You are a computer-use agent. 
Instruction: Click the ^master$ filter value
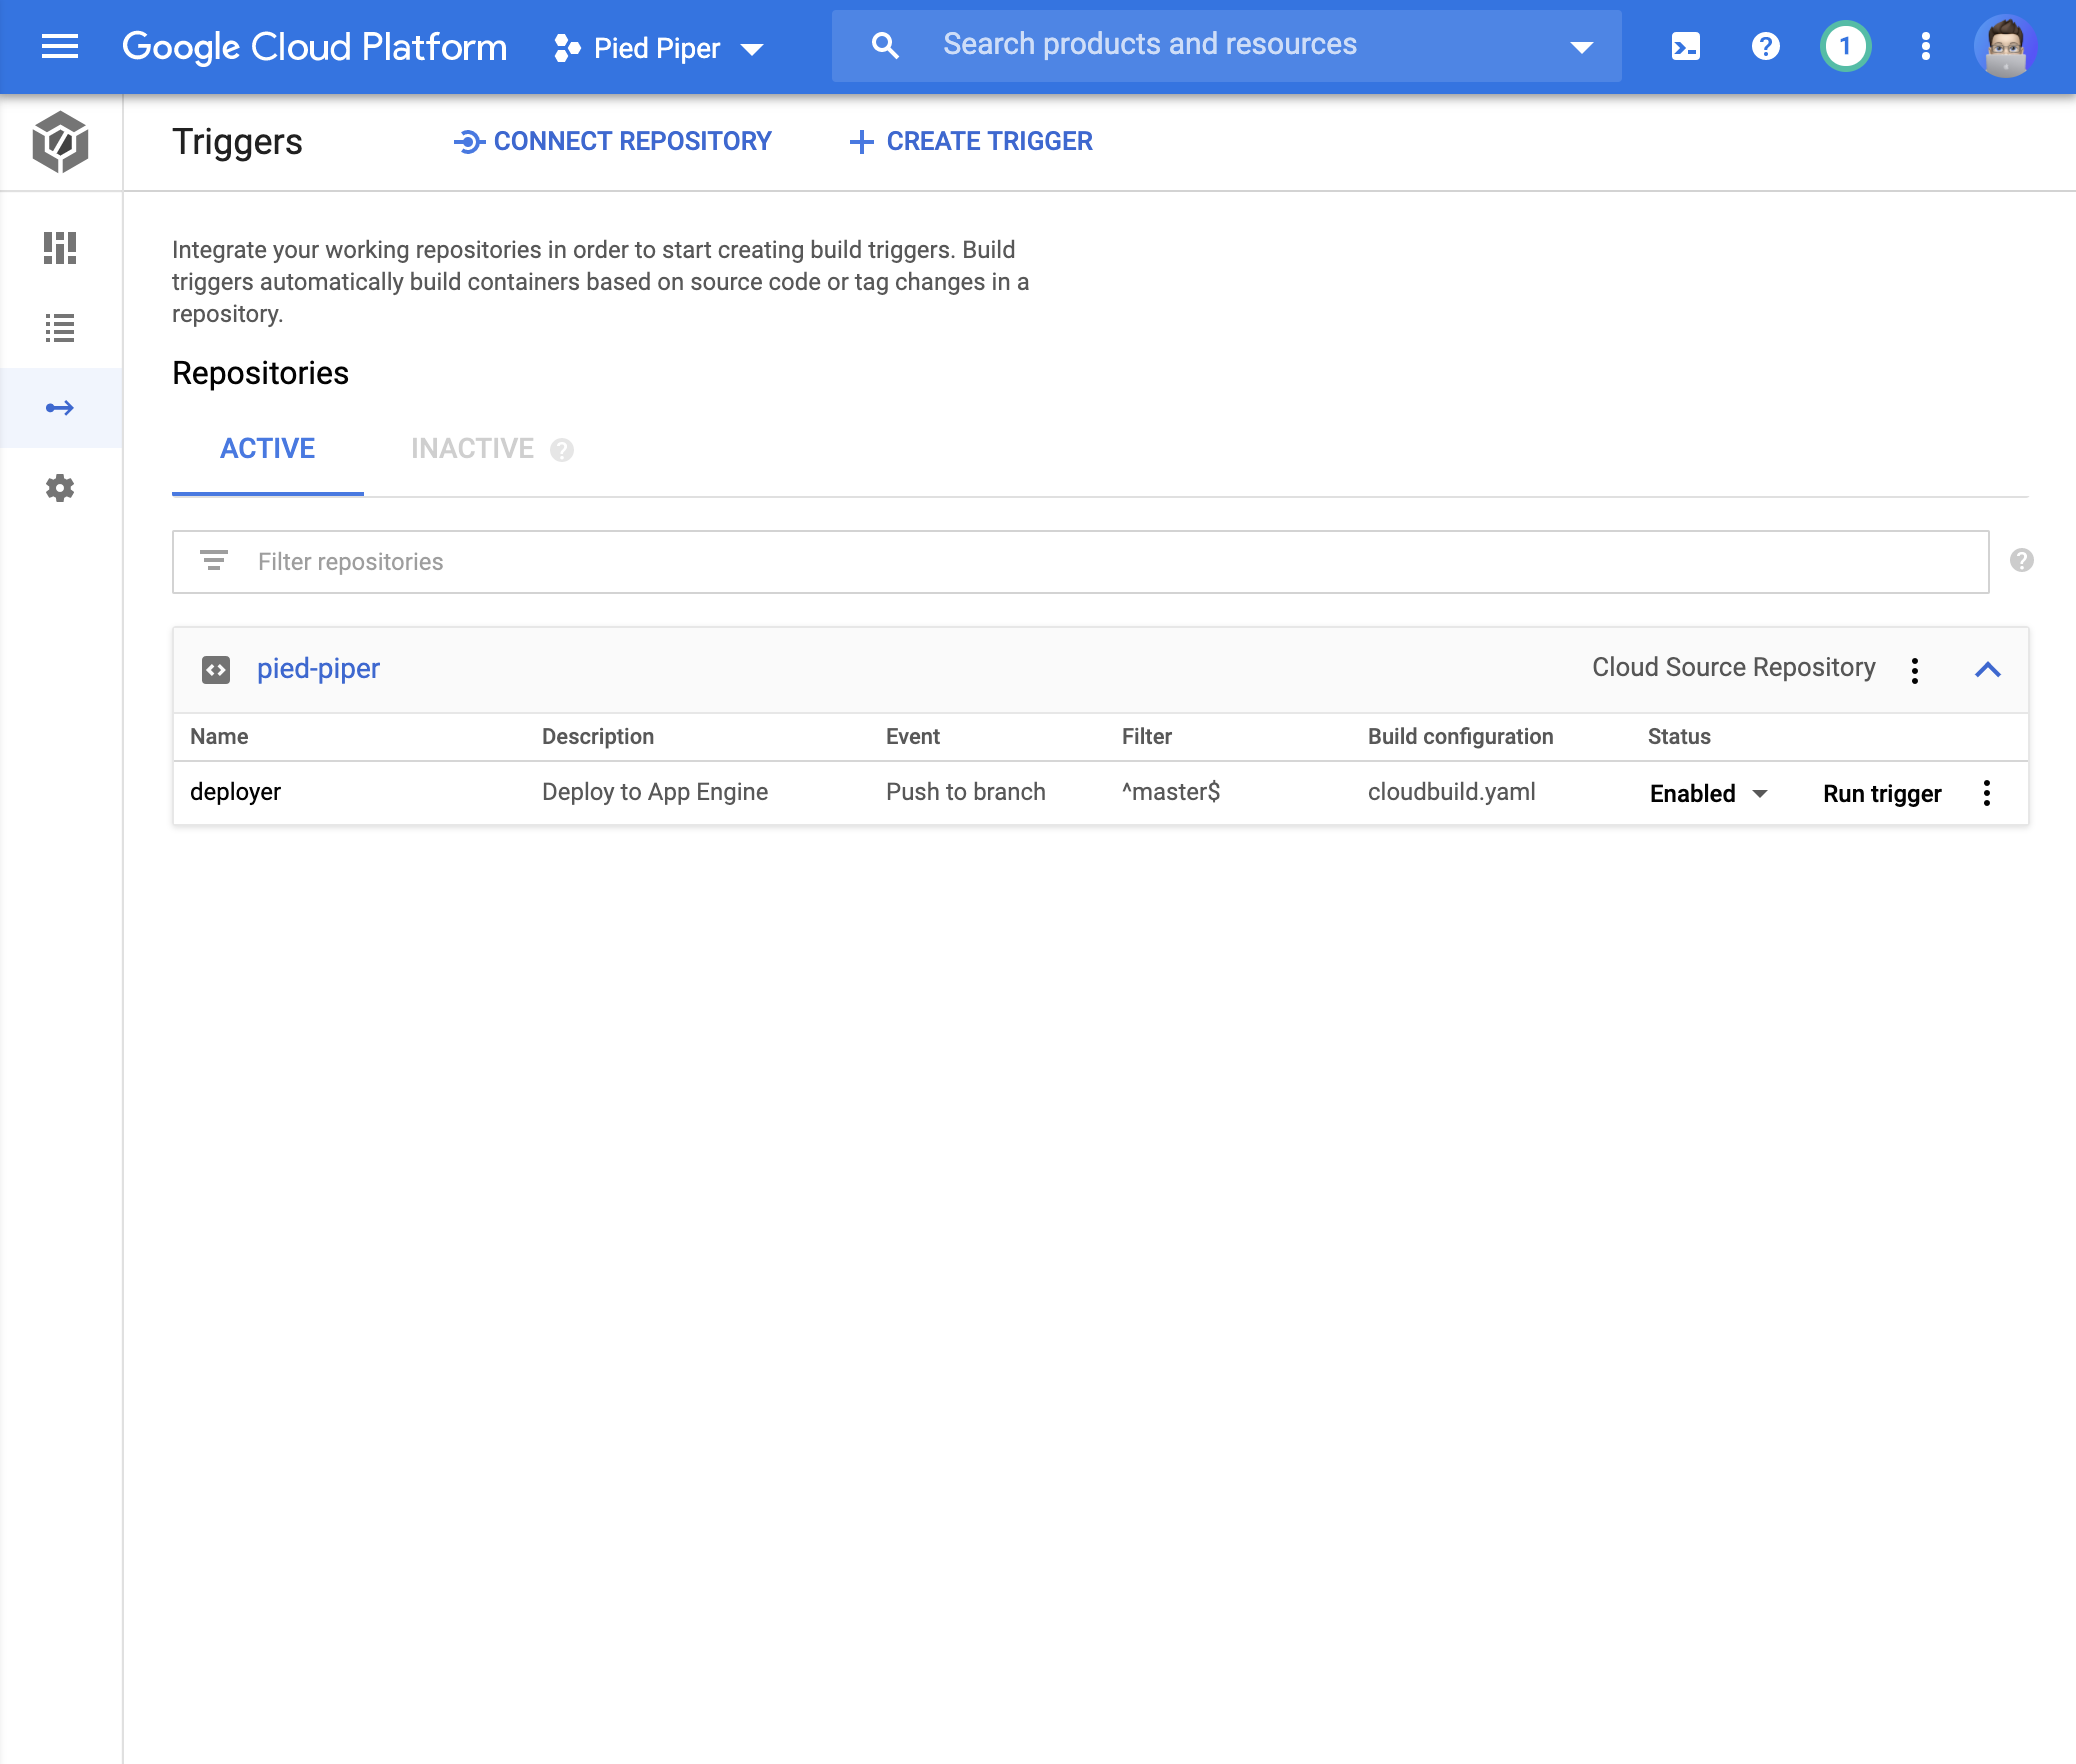(x=1171, y=792)
